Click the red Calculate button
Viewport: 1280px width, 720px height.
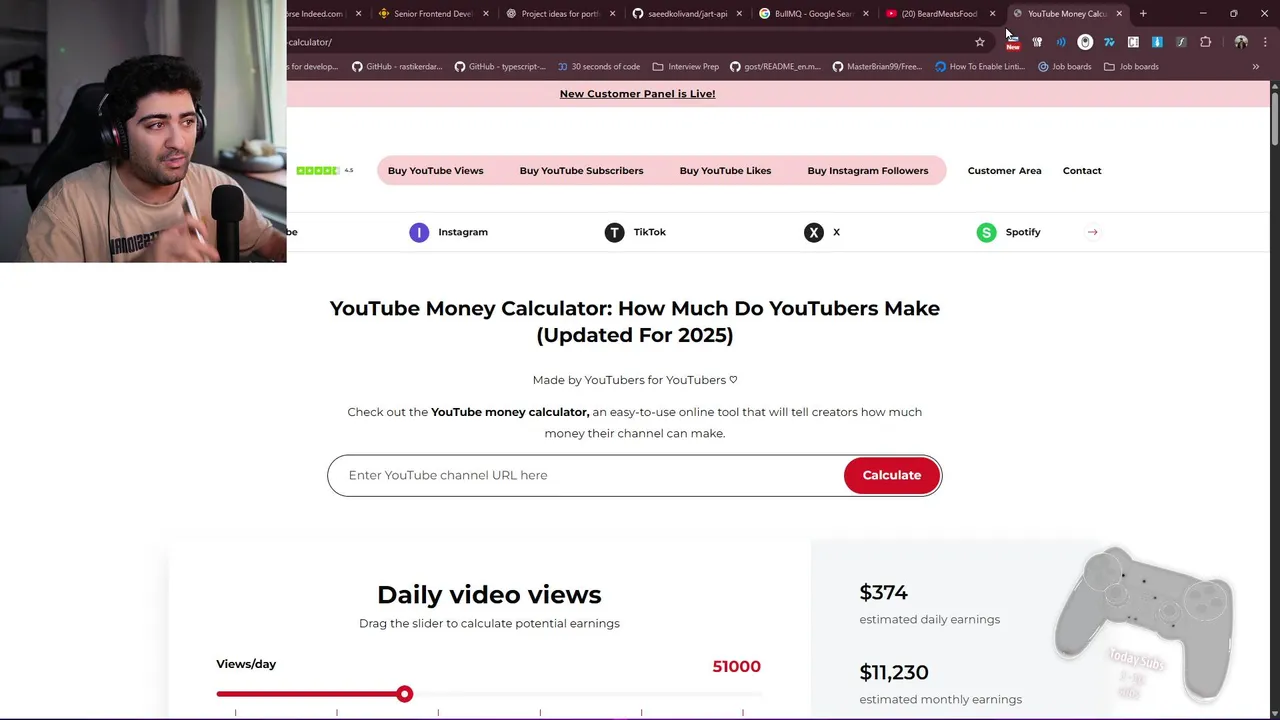(892, 475)
